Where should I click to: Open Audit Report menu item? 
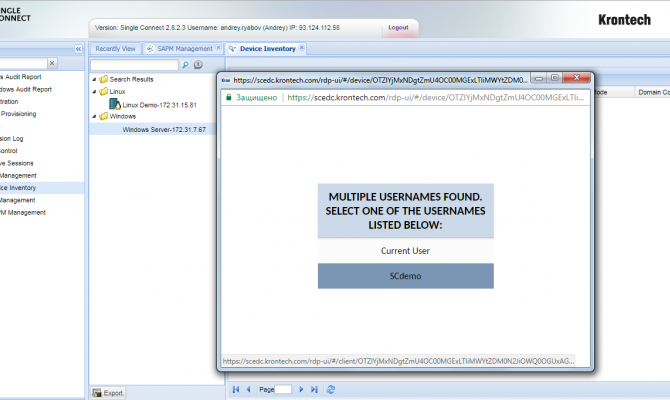point(21,77)
